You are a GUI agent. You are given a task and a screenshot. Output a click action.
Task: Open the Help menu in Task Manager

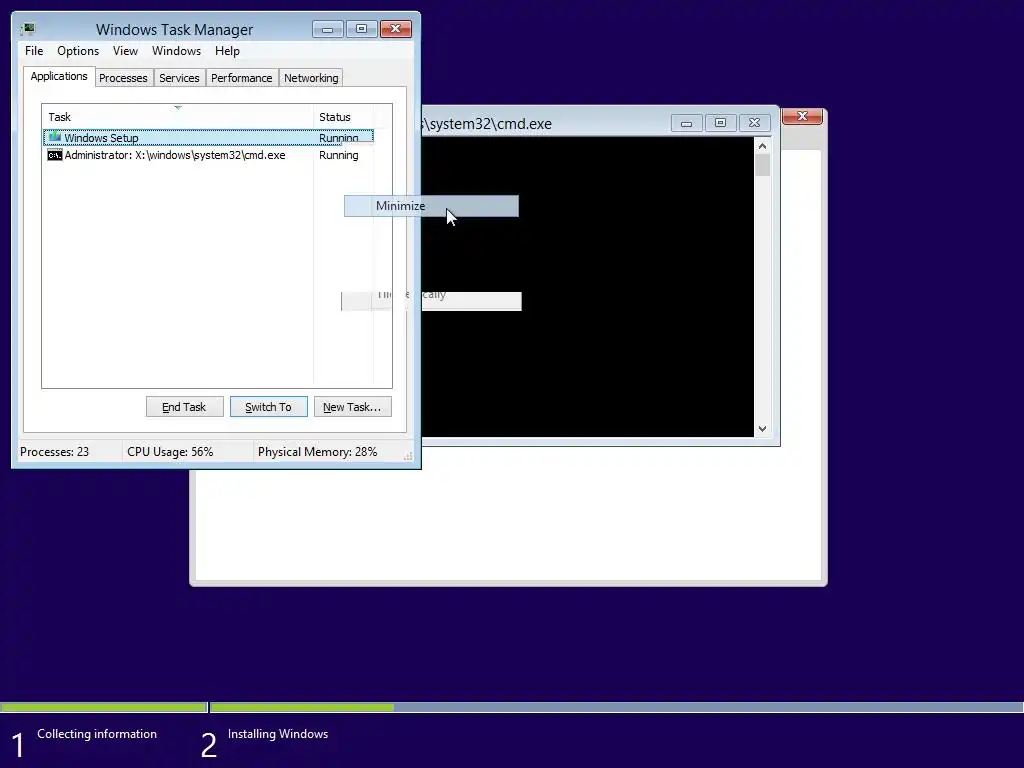(227, 51)
